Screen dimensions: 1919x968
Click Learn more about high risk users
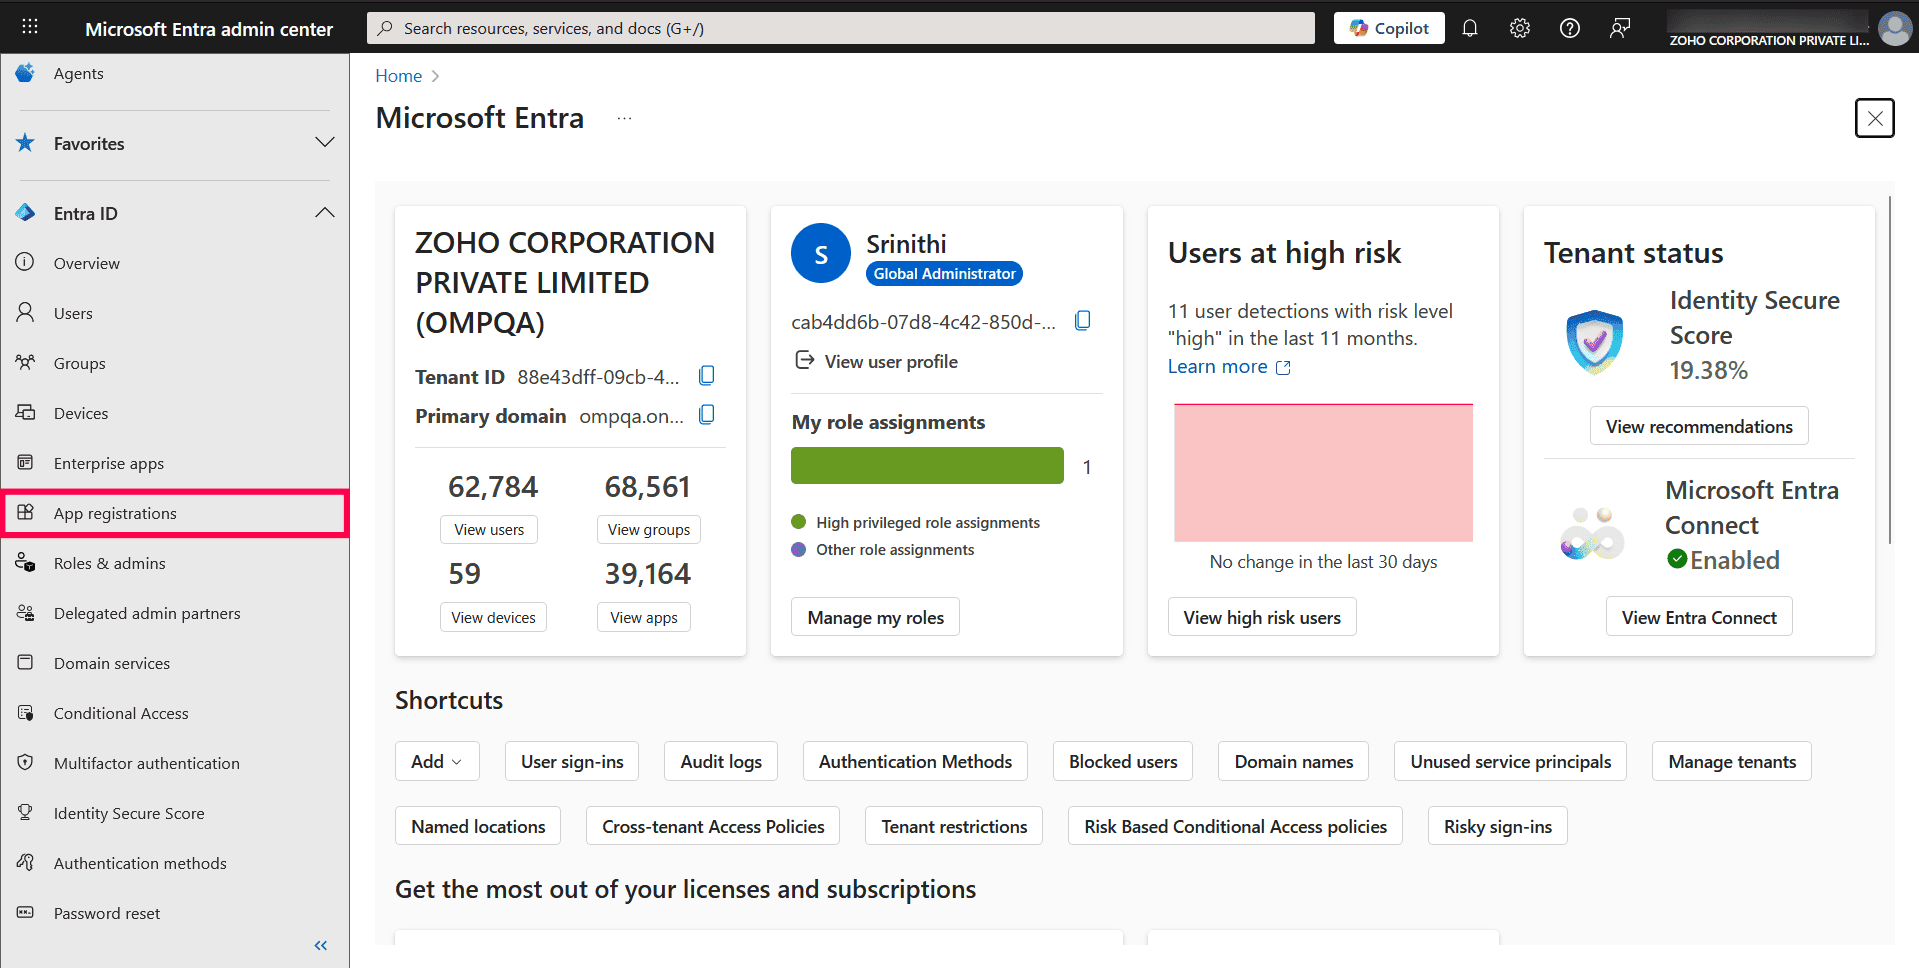coord(1219,366)
